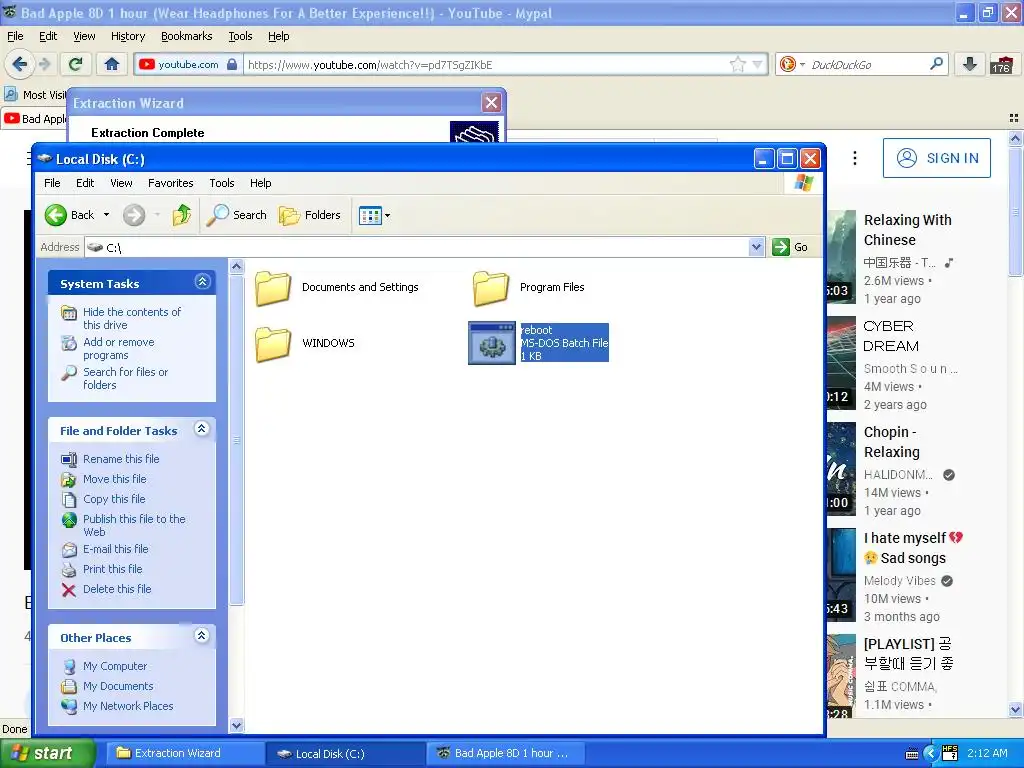Image resolution: width=1024 pixels, height=768 pixels.
Task: Click the Windows start button
Action: point(47,753)
